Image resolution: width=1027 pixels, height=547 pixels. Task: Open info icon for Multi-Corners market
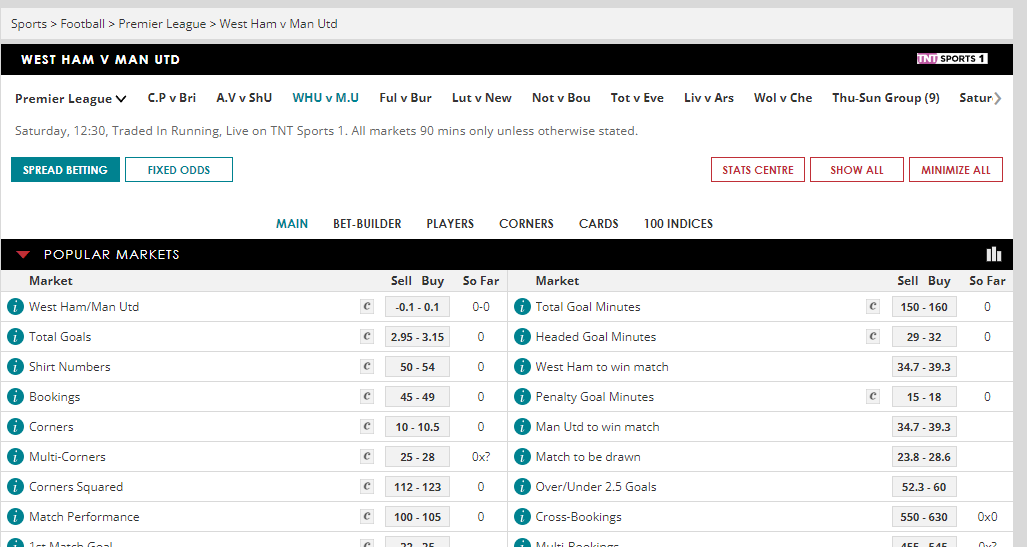[15, 457]
